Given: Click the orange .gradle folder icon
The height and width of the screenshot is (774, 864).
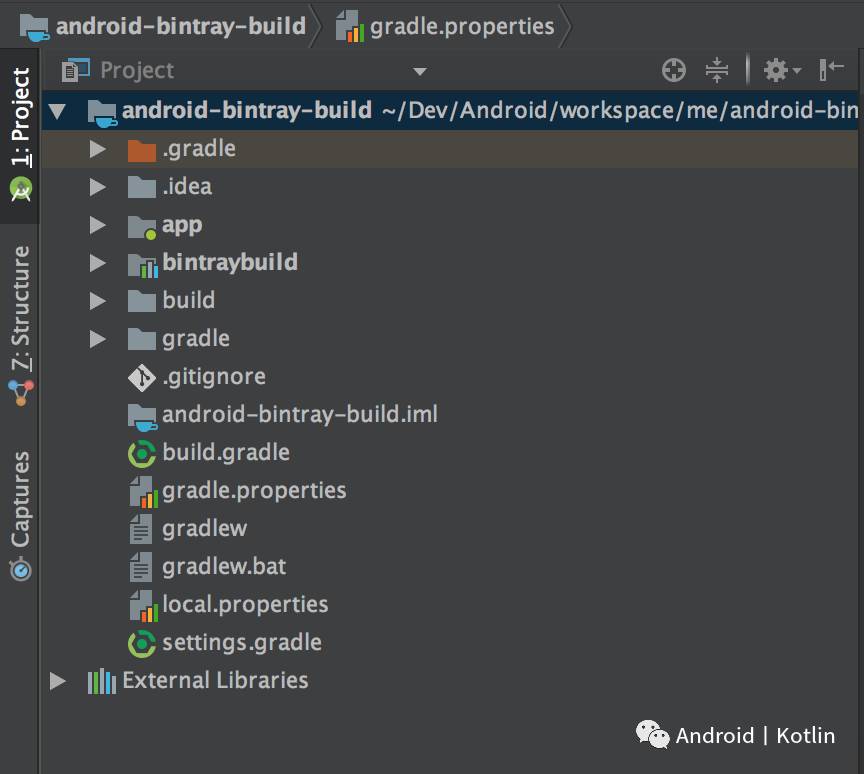Looking at the screenshot, I should click(142, 150).
